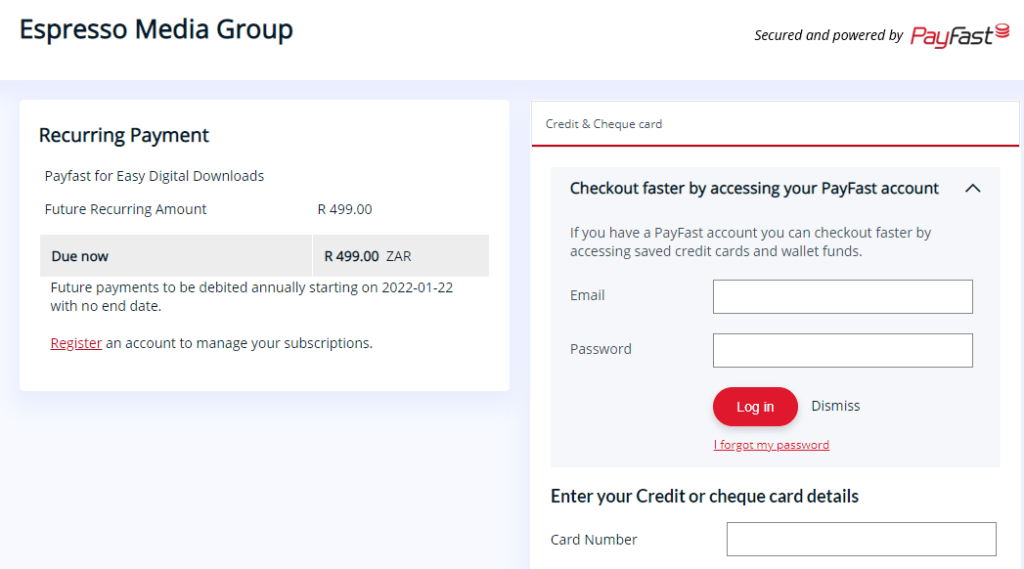The image size is (1024, 569).
Task: Click the Checkout faster section heading
Action: coord(754,188)
